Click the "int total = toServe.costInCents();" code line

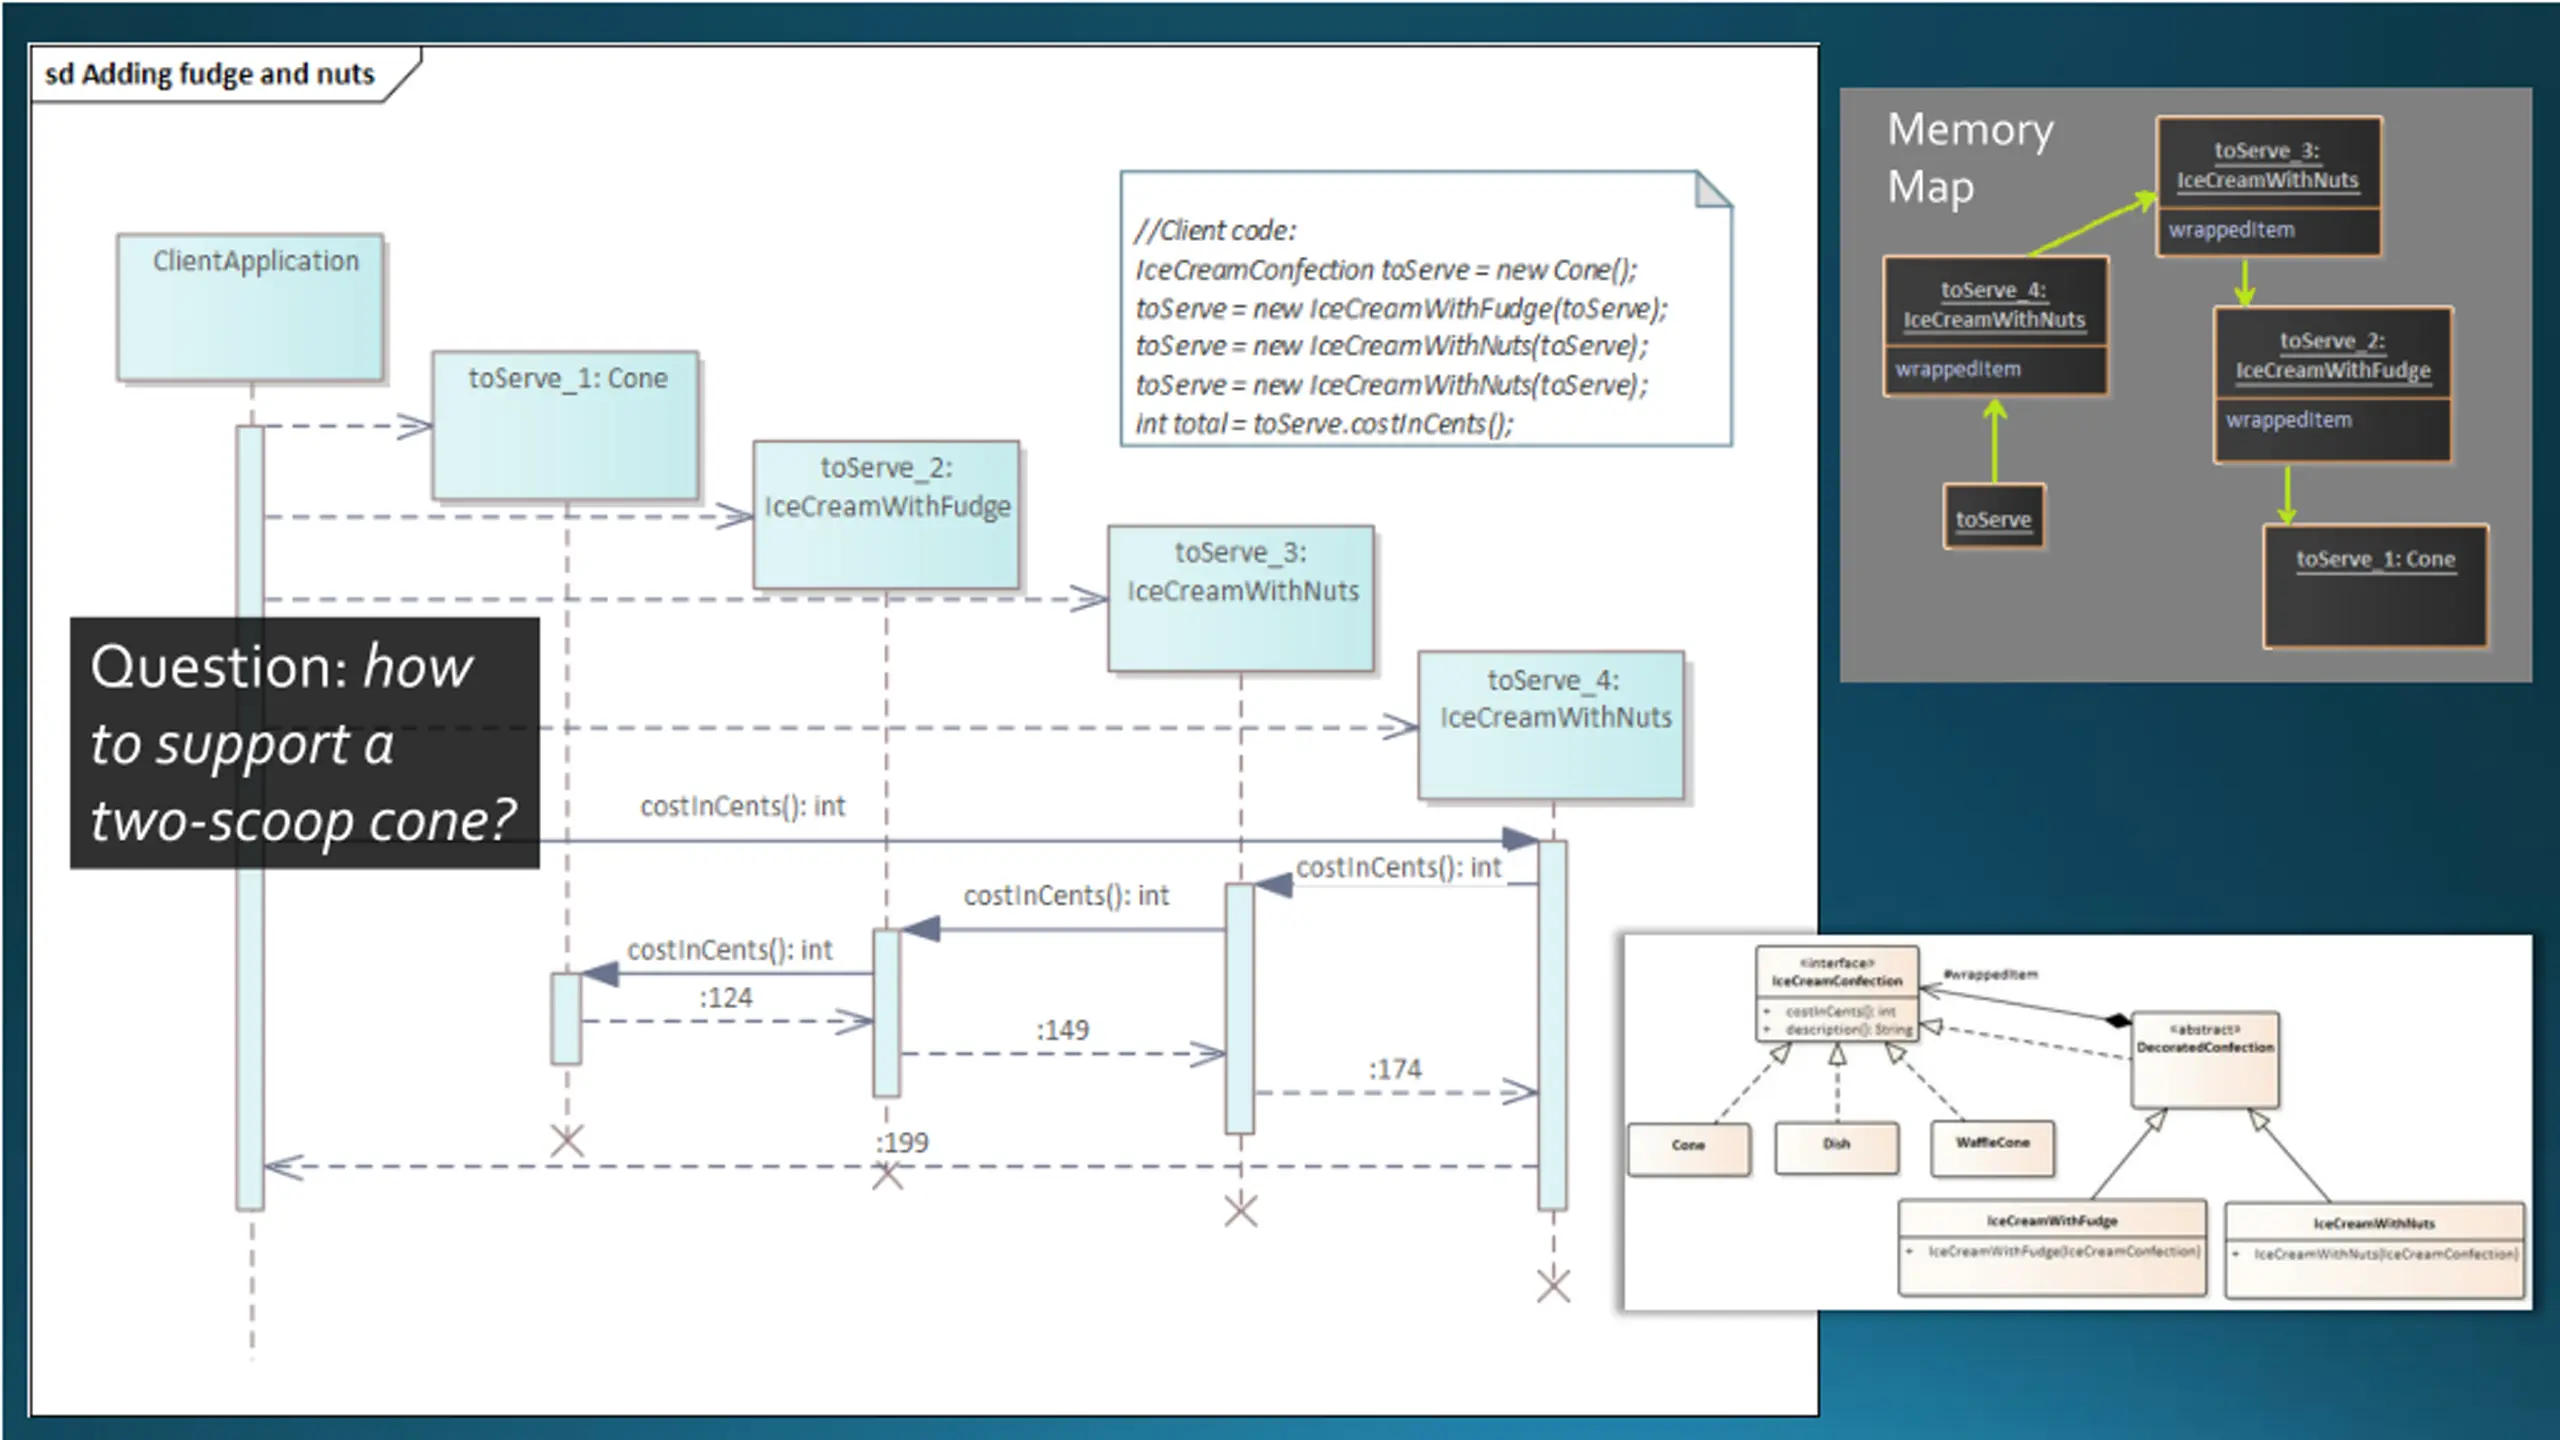click(1324, 424)
